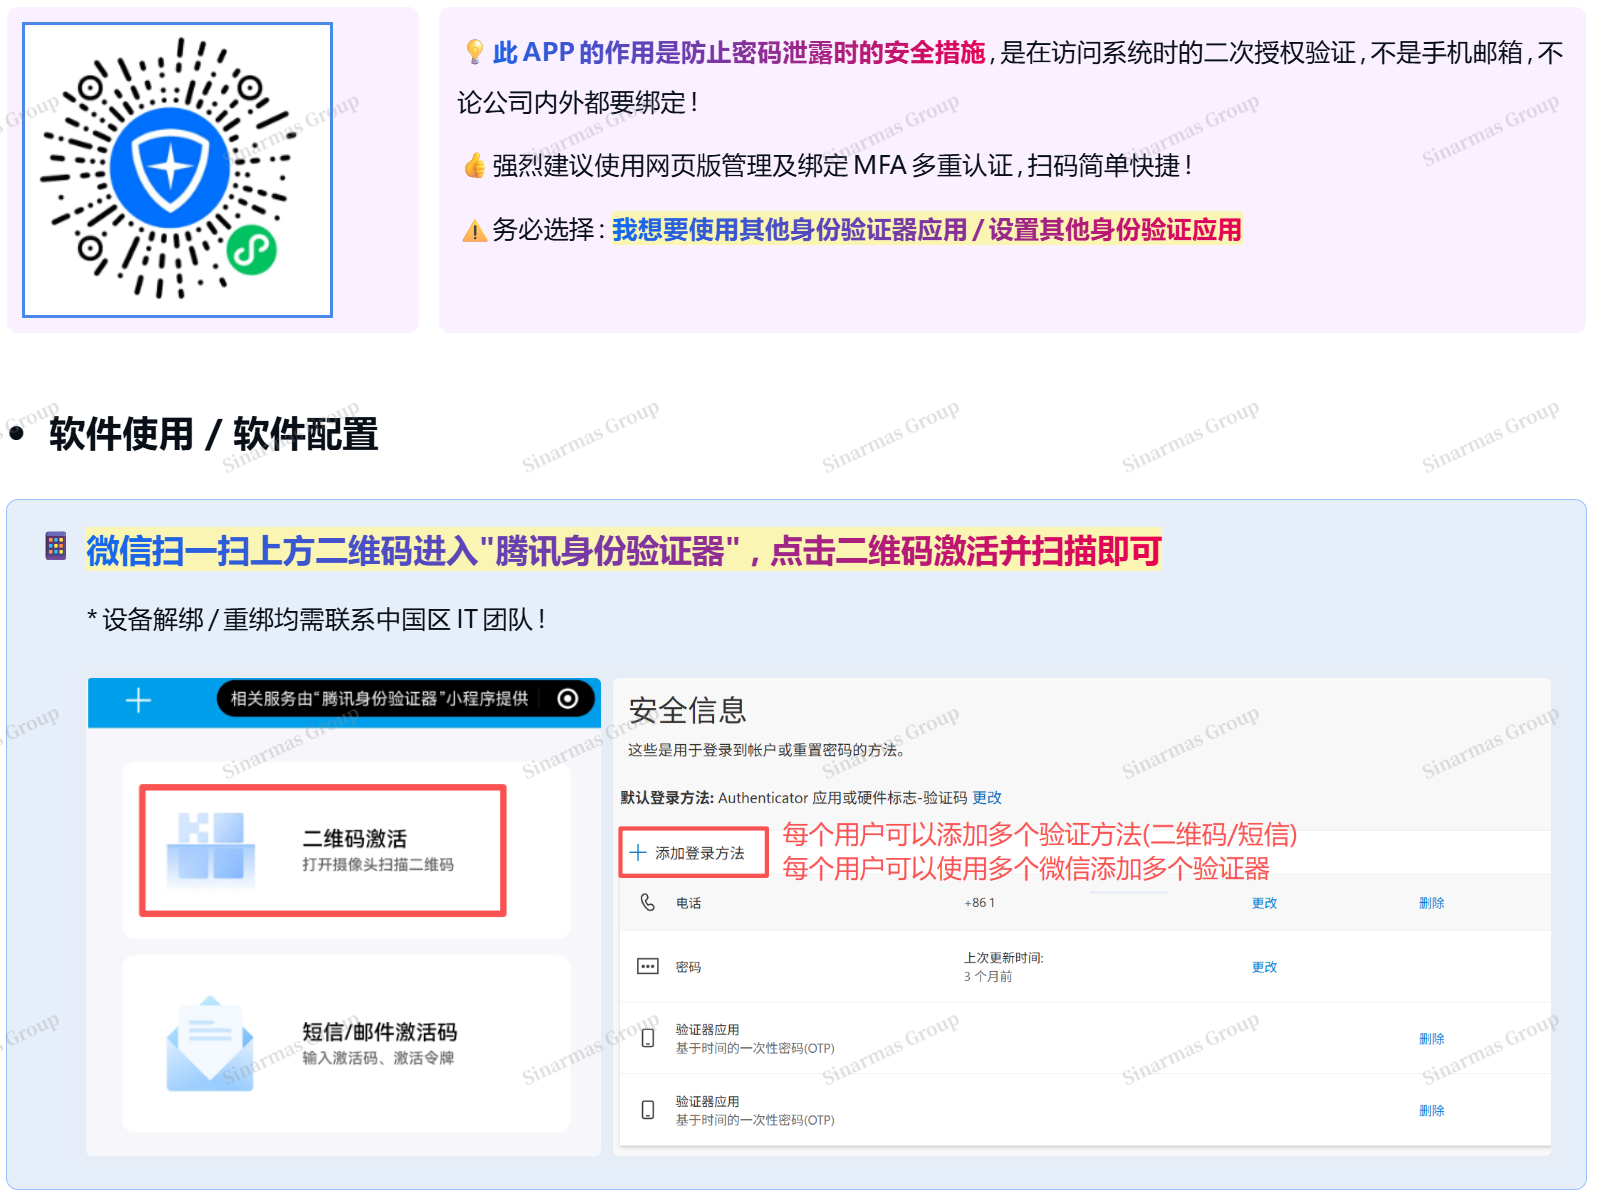Click 更改 in the 密码 row
The height and width of the screenshot is (1194, 1599).
[1264, 967]
